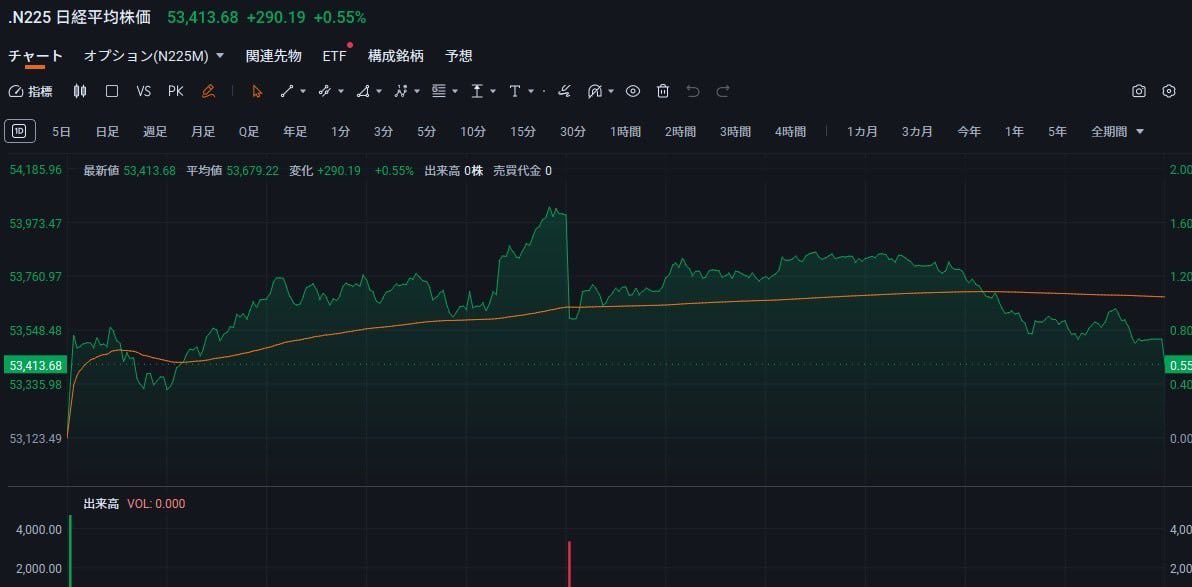Expand the text tool options
The image size is (1192, 587).
pyautogui.click(x=531, y=91)
